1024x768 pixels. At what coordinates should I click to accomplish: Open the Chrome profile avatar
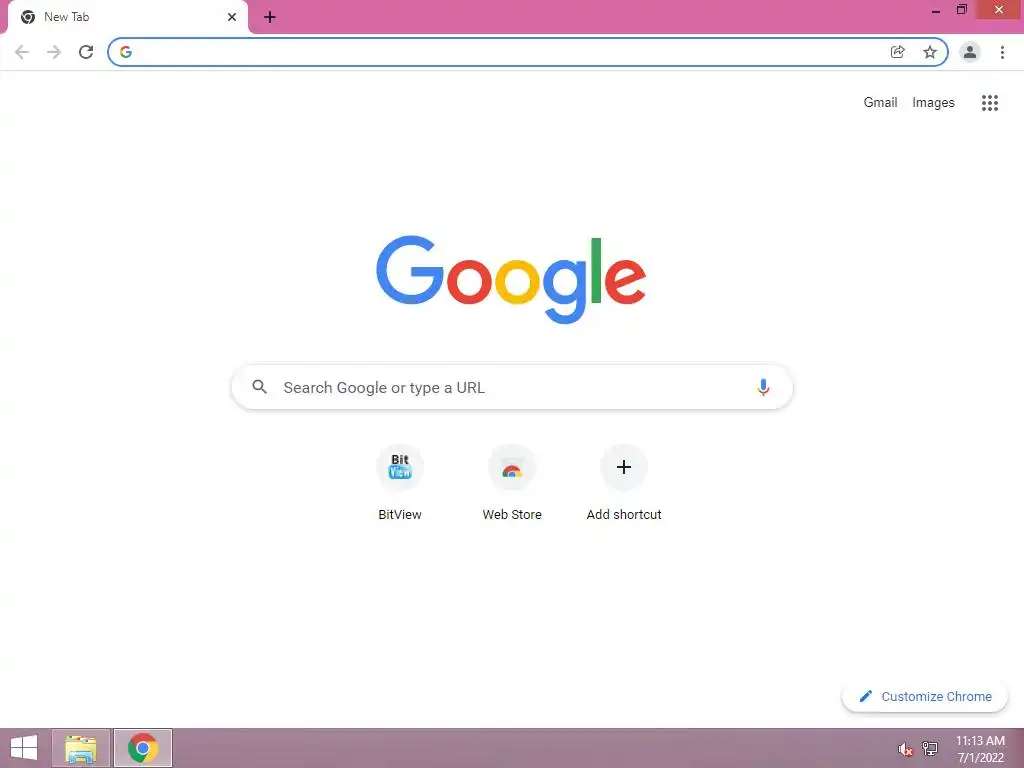click(970, 52)
